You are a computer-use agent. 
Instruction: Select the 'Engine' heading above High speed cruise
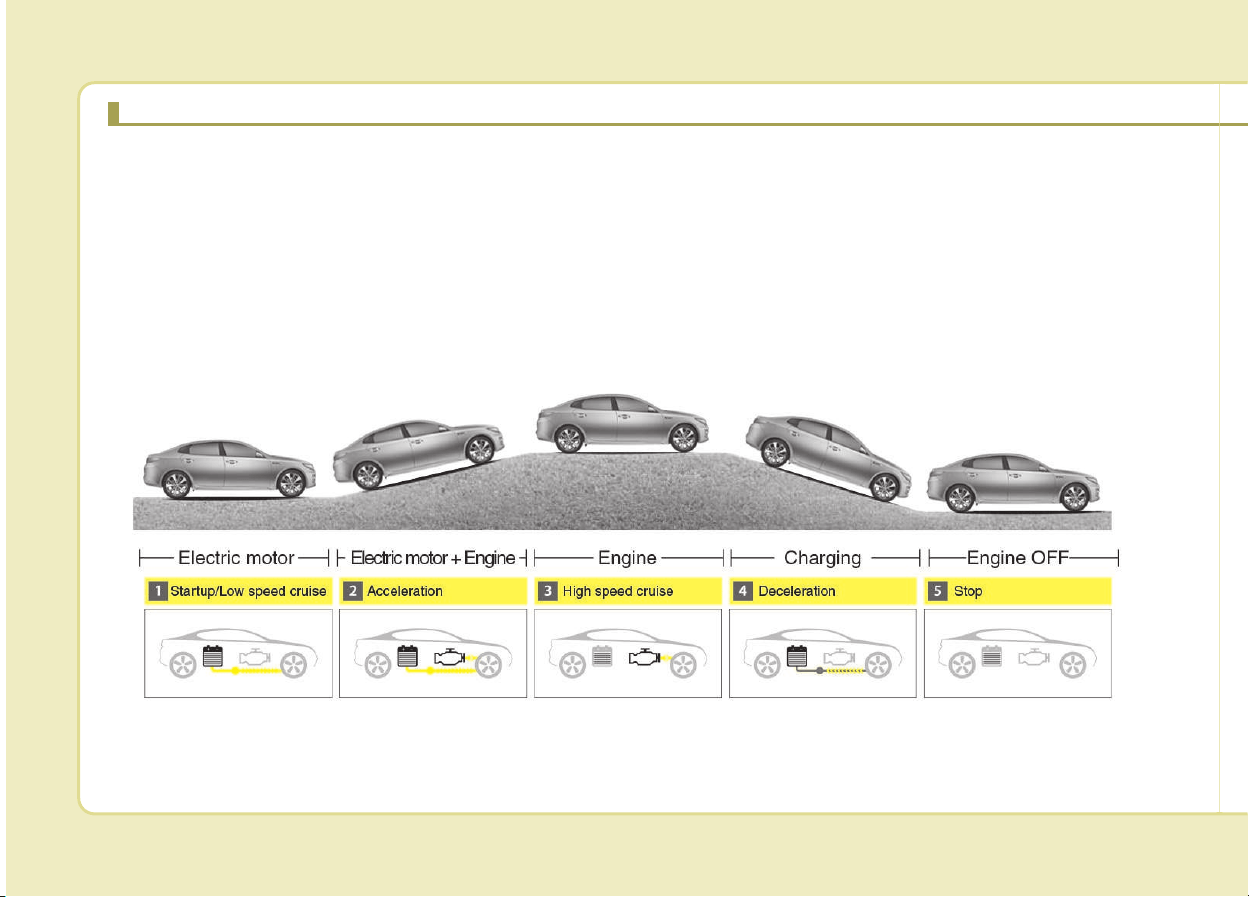[x=627, y=558]
